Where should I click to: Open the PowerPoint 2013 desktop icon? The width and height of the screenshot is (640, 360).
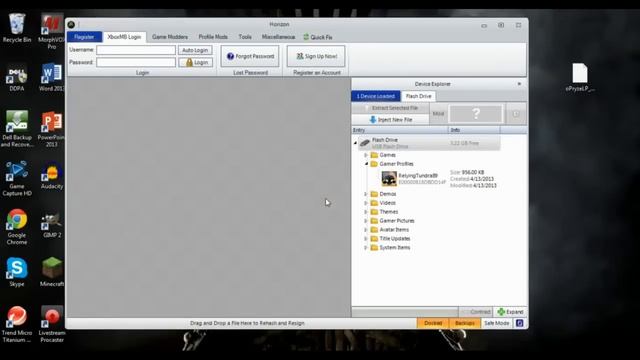pos(51,129)
